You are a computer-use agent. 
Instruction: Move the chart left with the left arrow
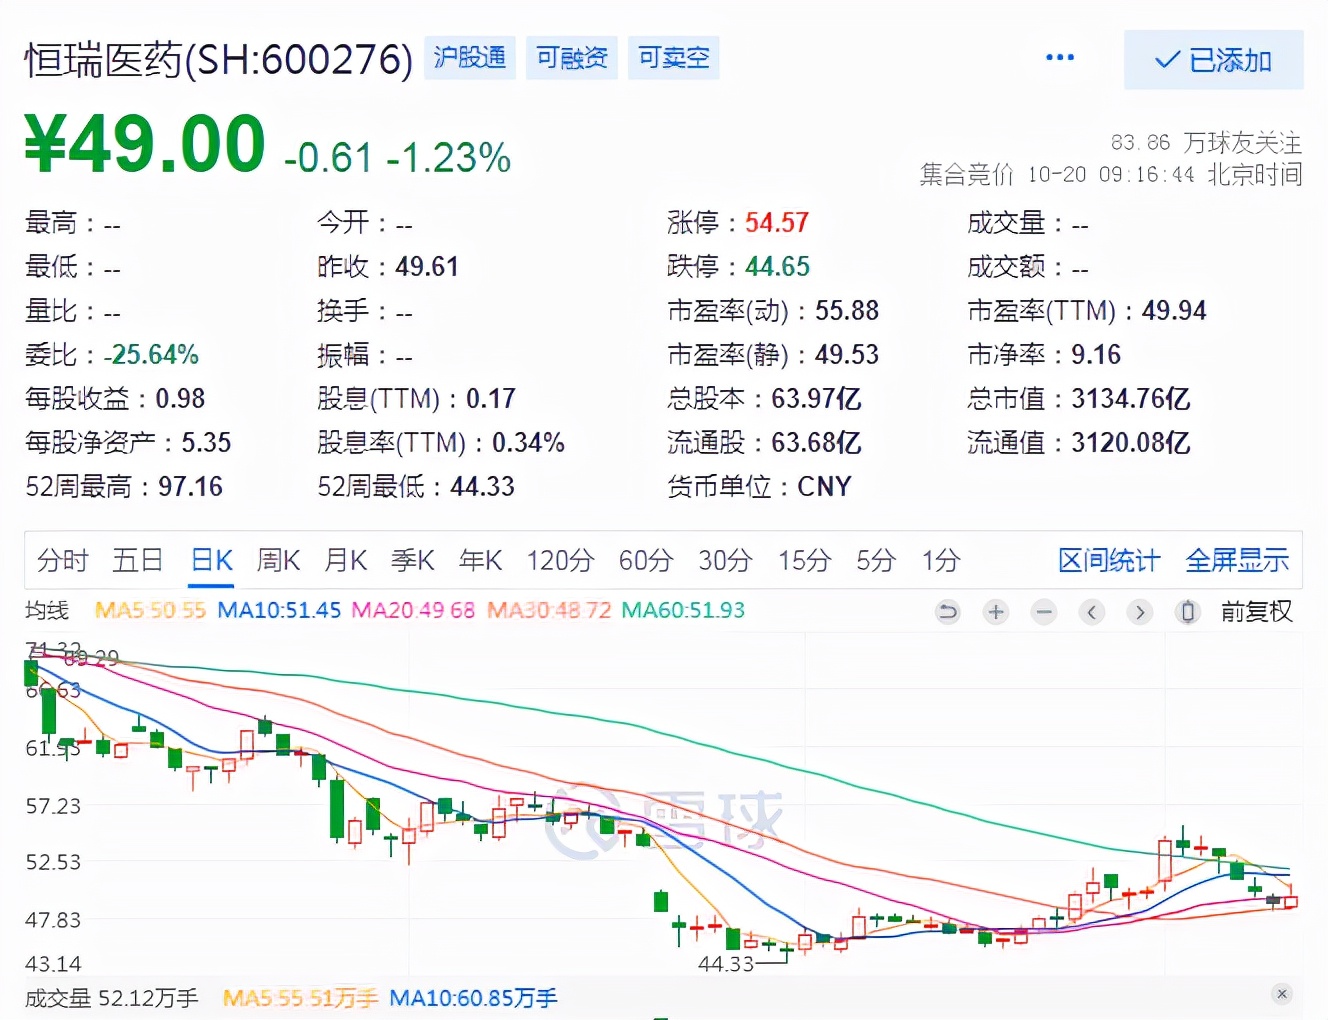click(1092, 611)
